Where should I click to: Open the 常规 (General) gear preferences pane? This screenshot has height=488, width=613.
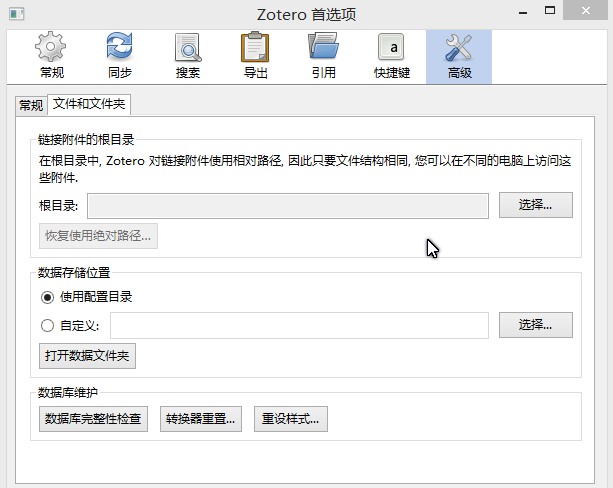point(51,56)
